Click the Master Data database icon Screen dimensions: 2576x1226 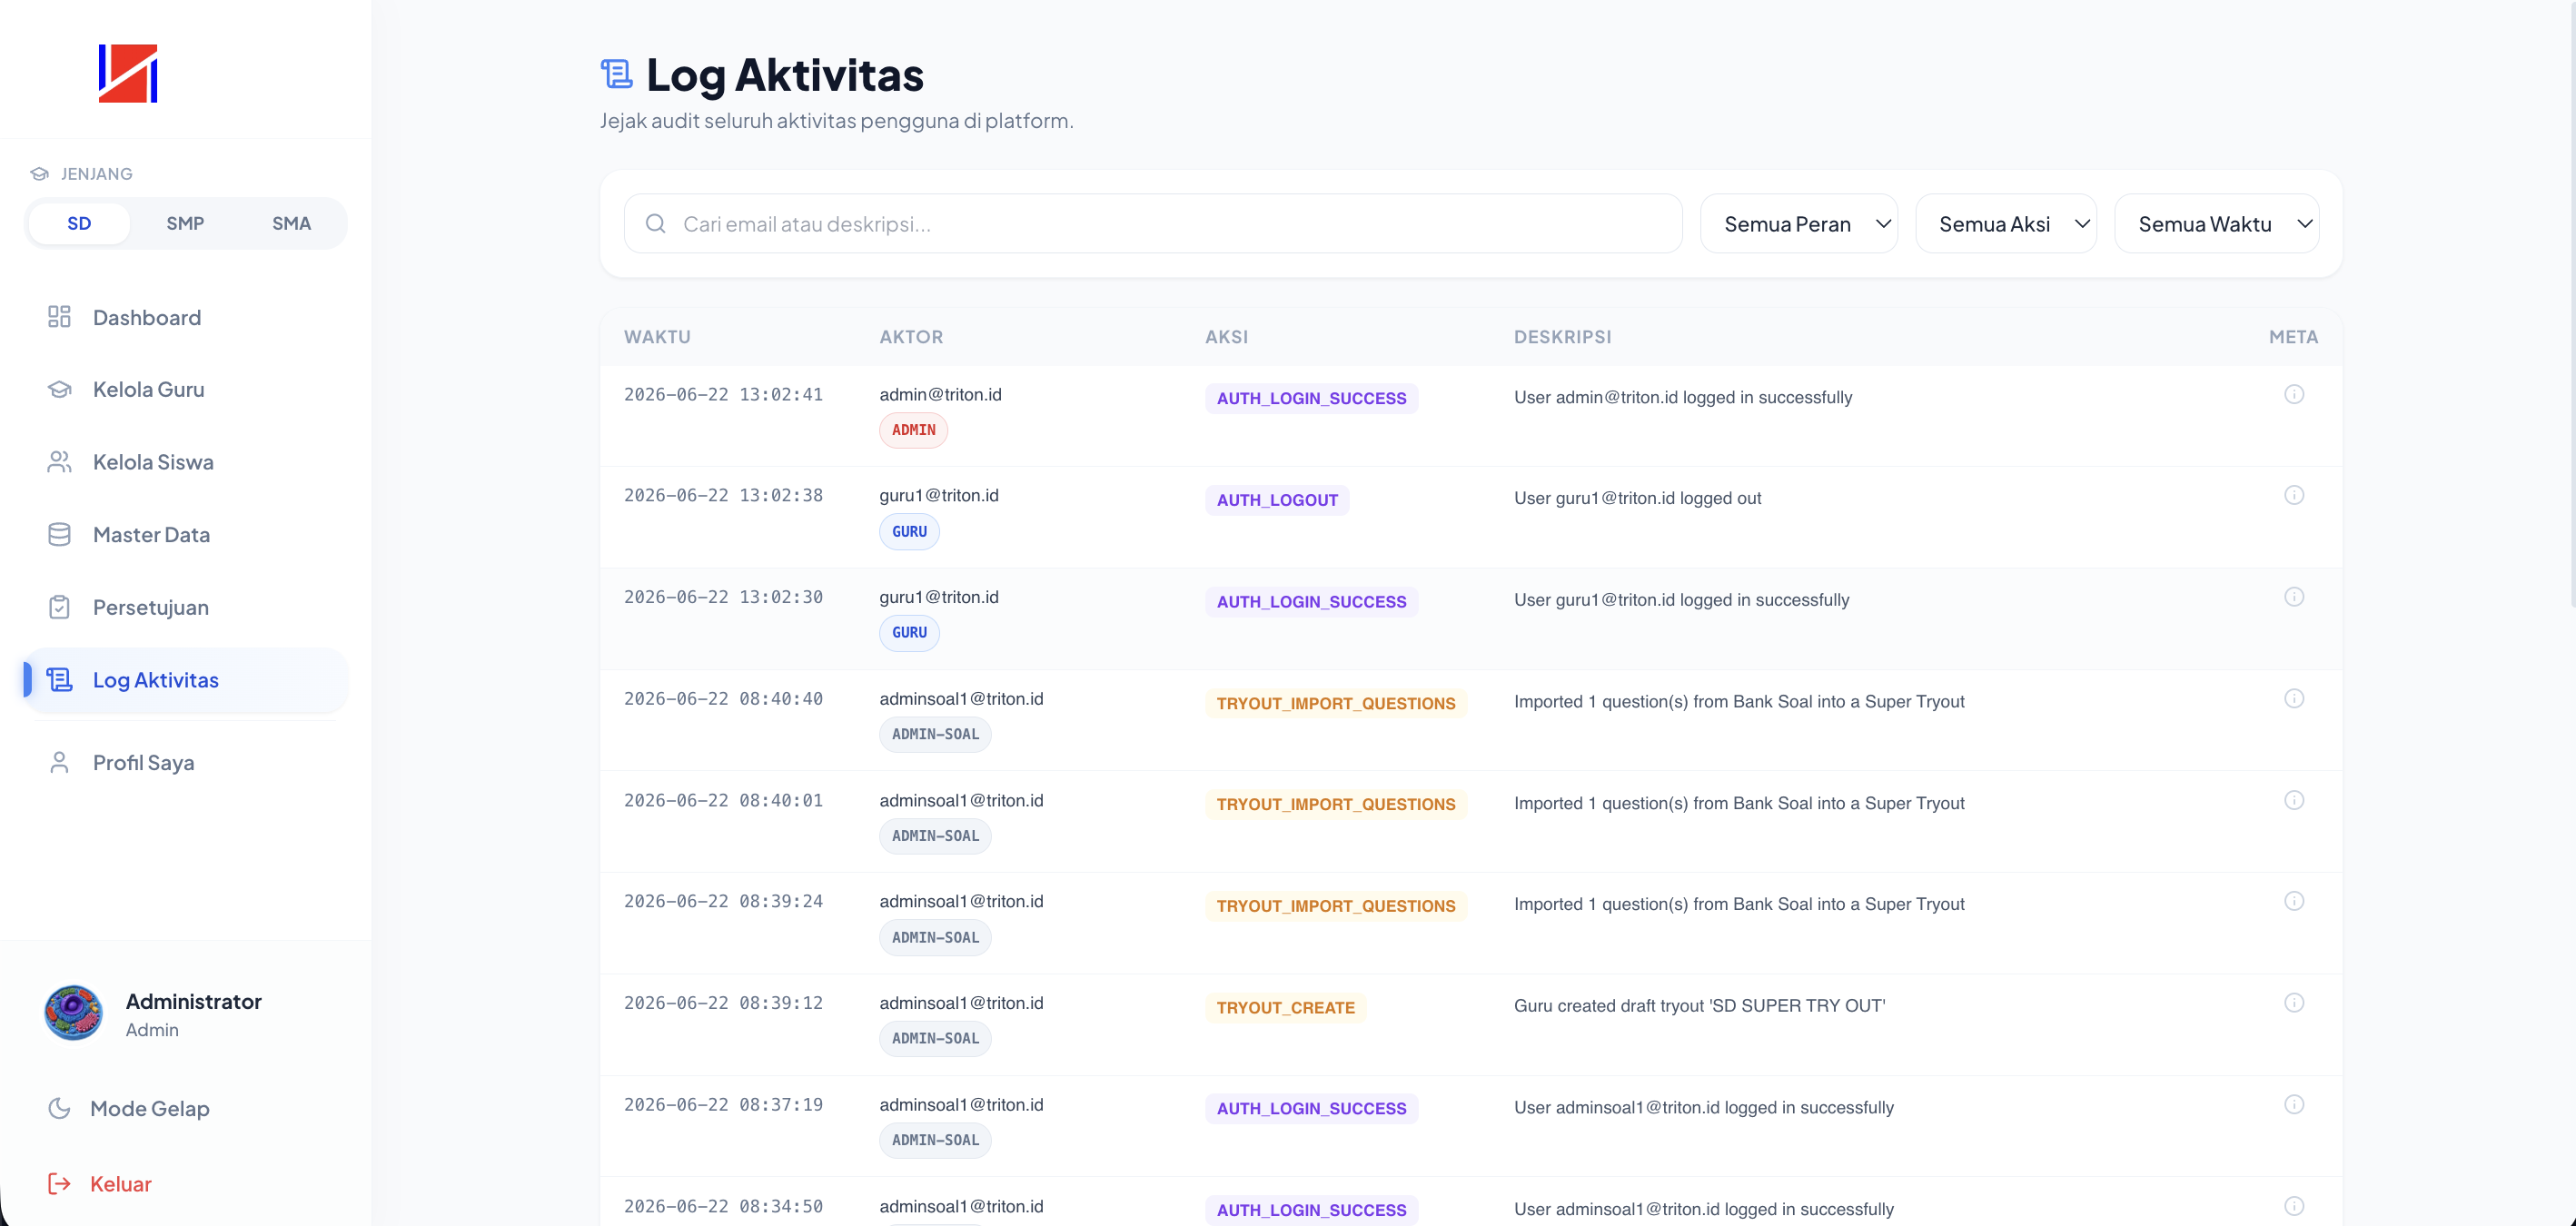(x=59, y=534)
